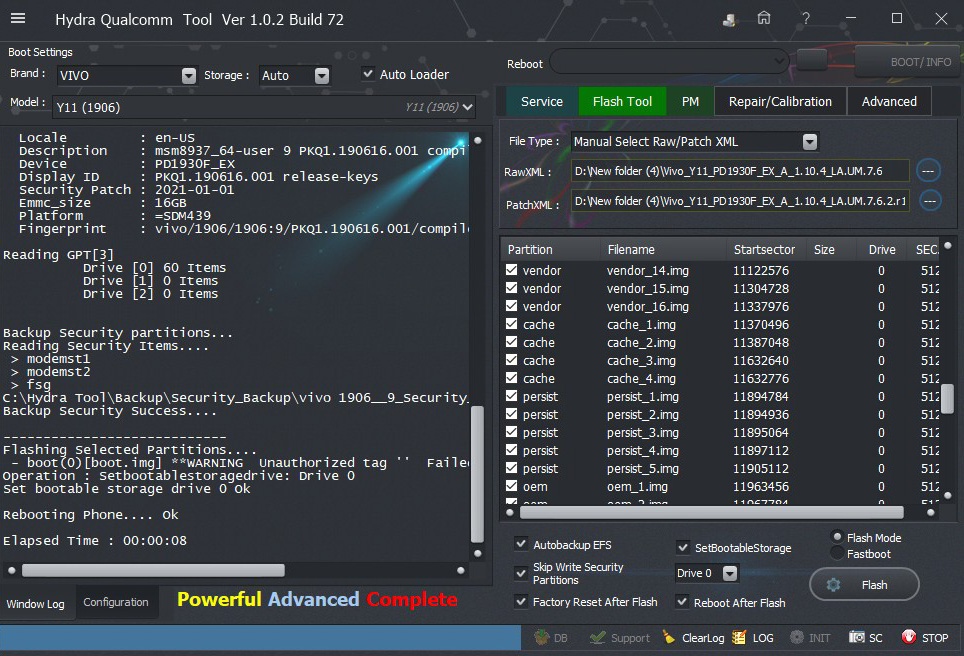Click the gear icon on Flash button

[x=833, y=585]
